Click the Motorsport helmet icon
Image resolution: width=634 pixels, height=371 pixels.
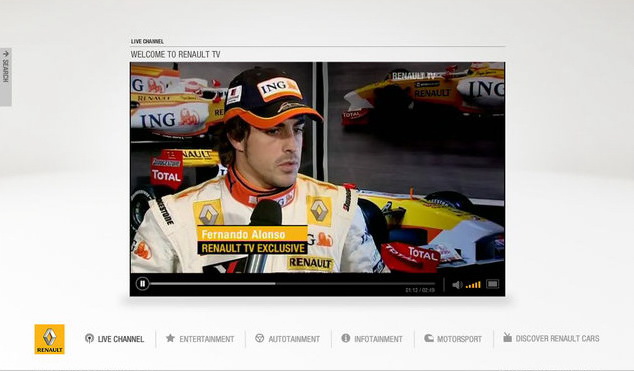point(429,338)
